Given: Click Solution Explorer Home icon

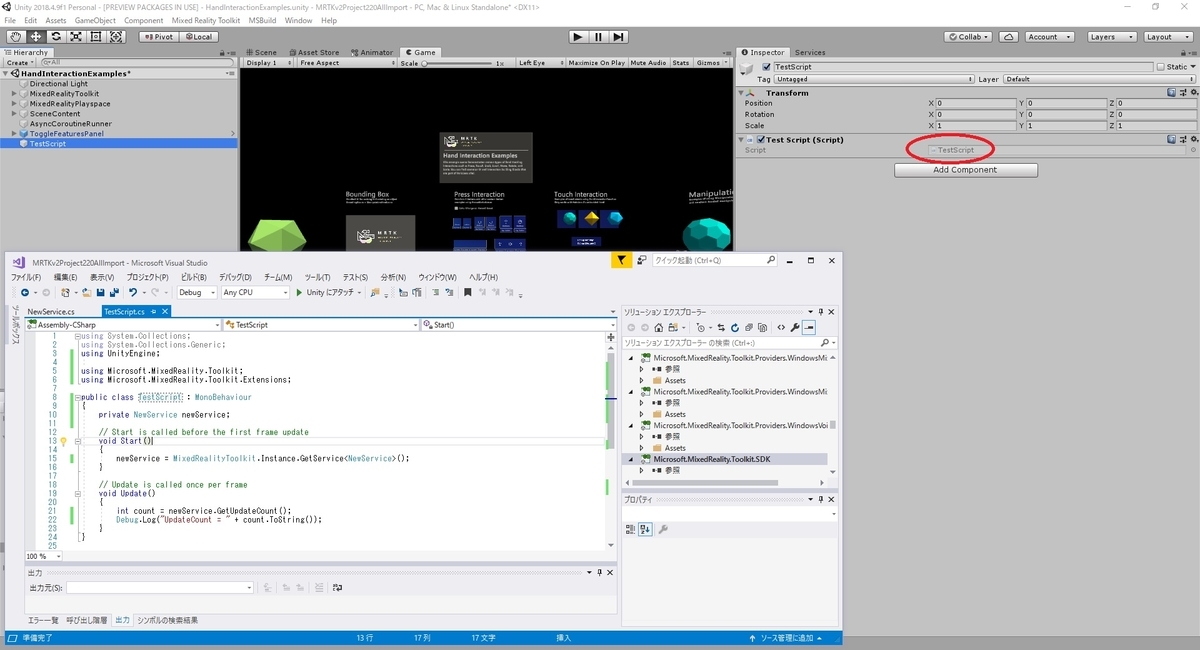Looking at the screenshot, I should [x=658, y=327].
